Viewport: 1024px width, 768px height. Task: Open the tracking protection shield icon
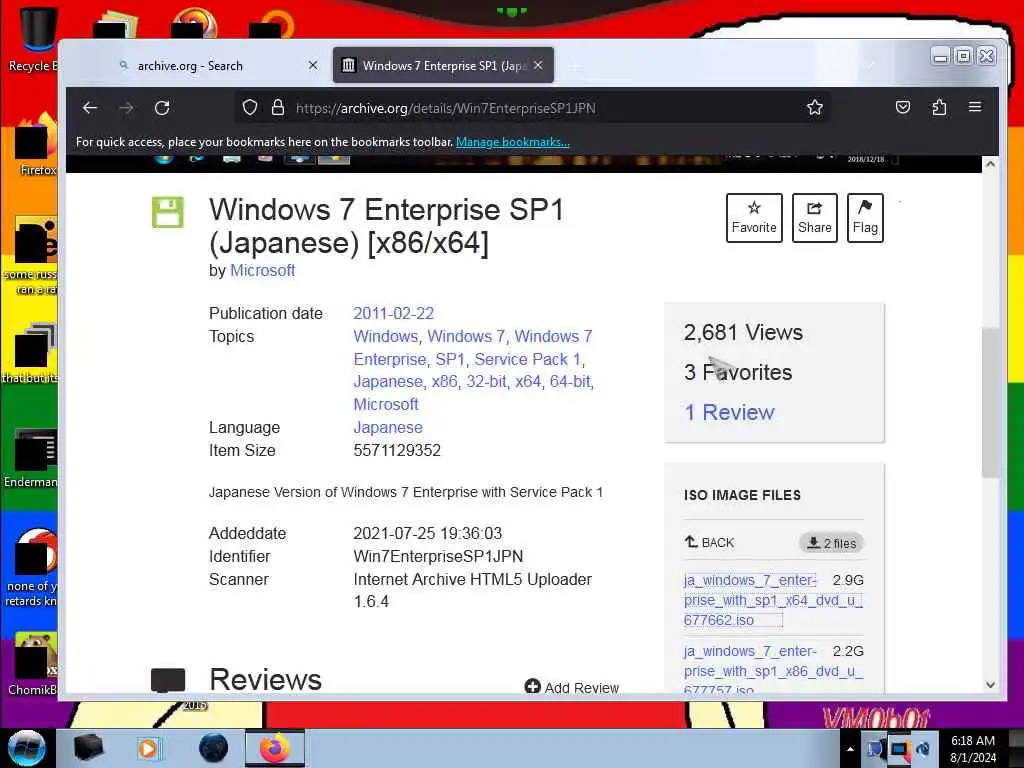click(249, 107)
